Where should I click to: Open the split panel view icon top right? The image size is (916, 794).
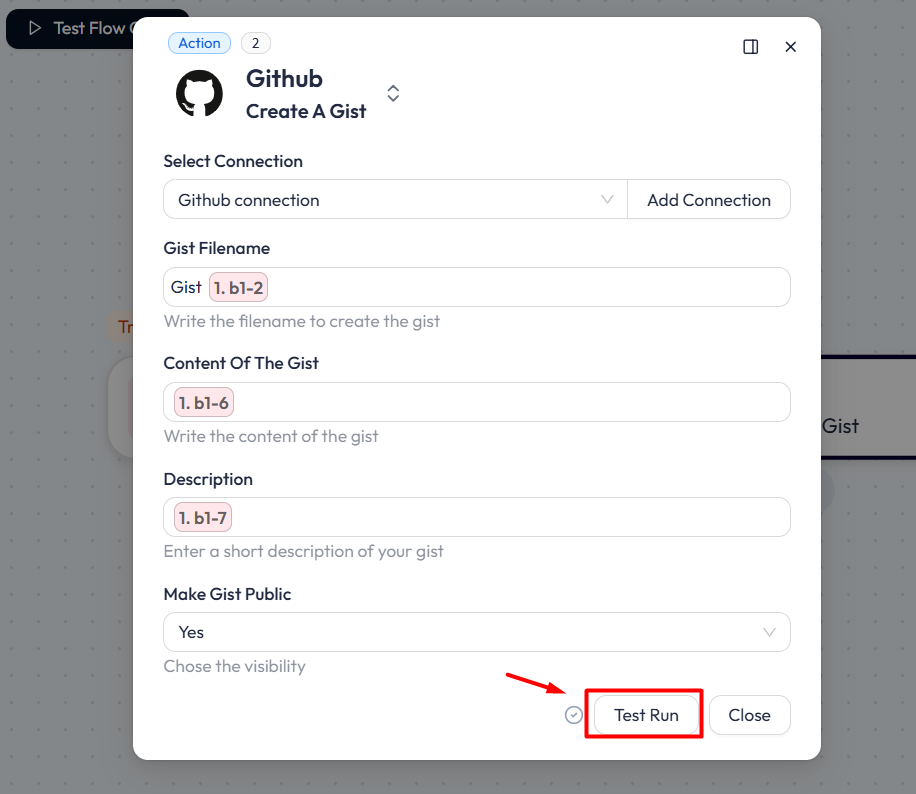pyautogui.click(x=751, y=46)
